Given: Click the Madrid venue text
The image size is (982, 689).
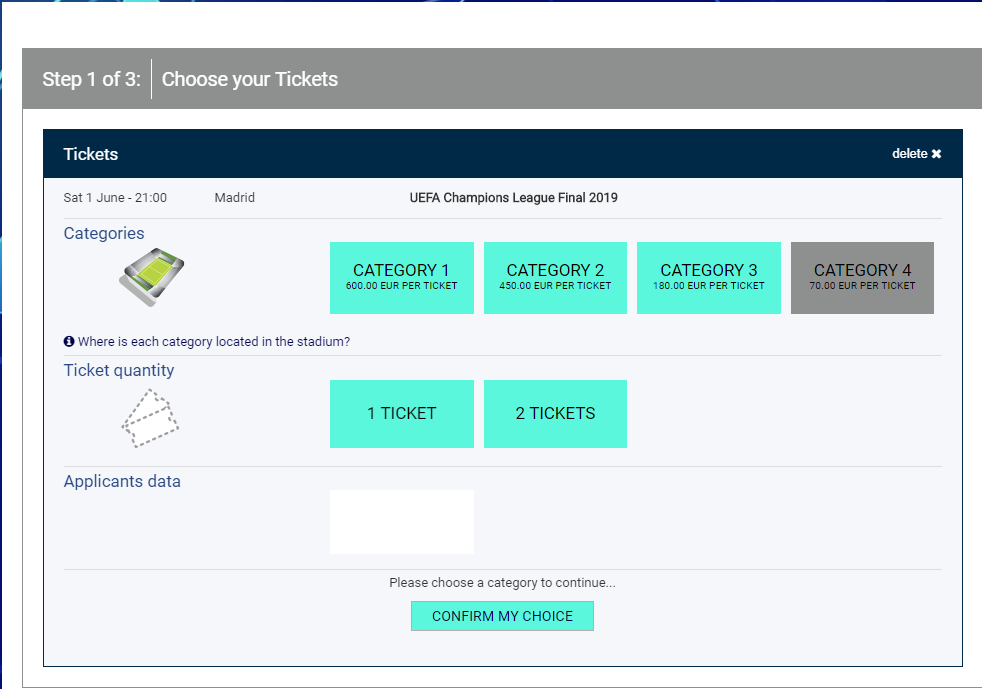Looking at the screenshot, I should 235,198.
